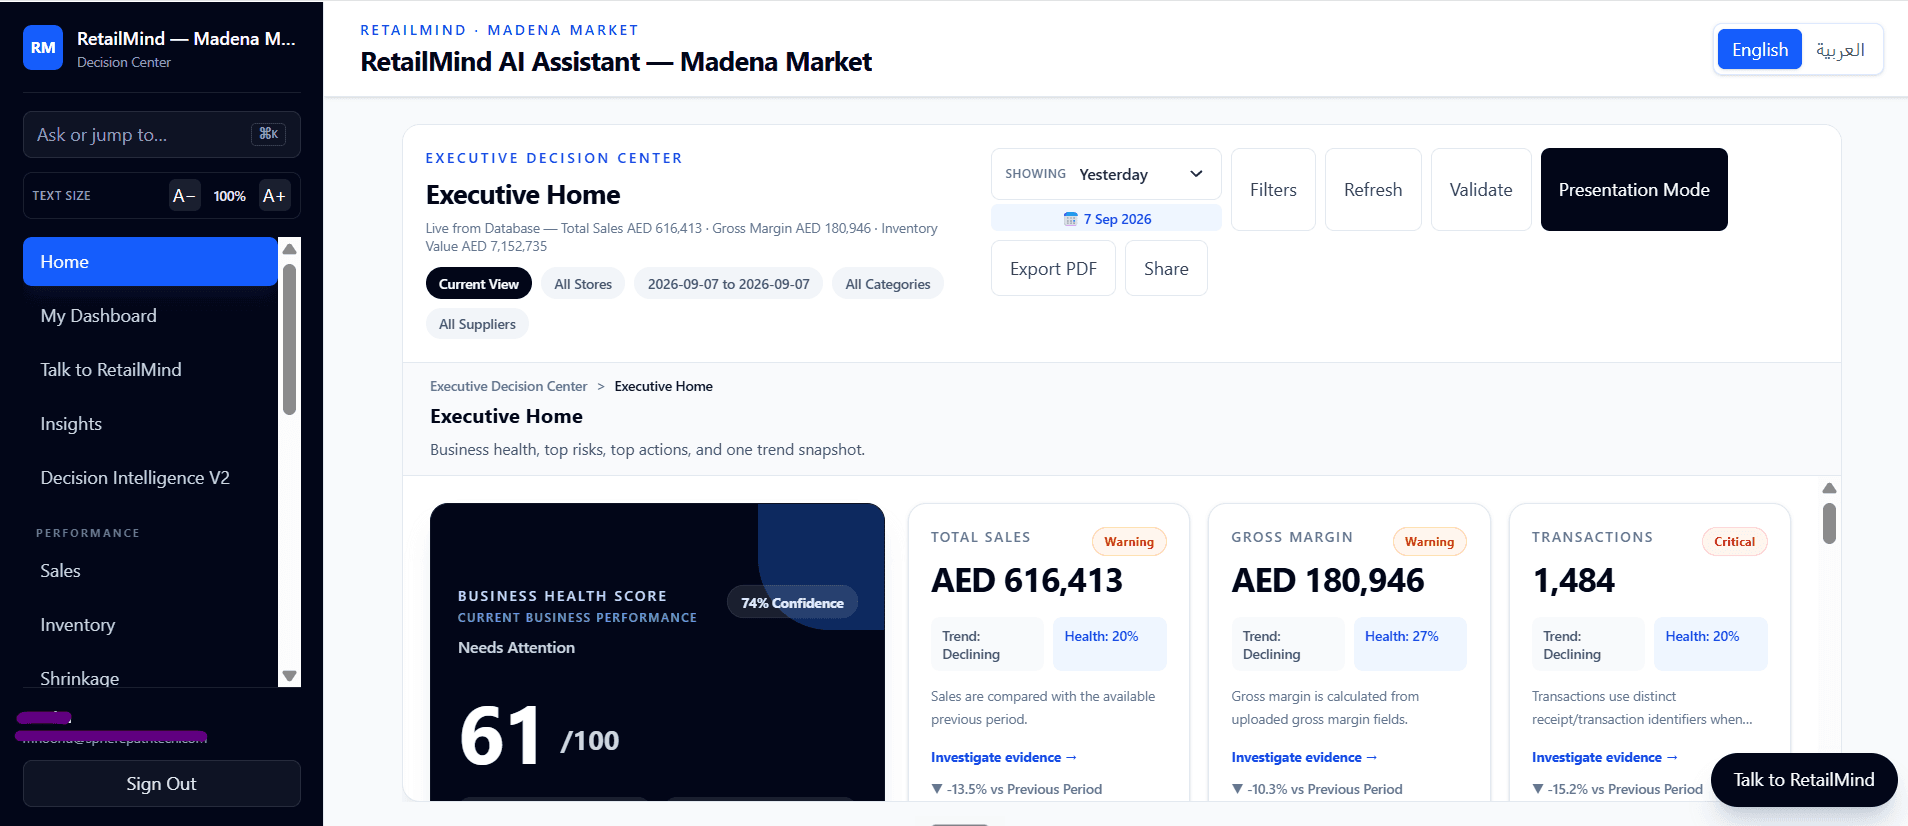1908x826 pixels.
Task: Click the content panel scrollbar thumb
Action: 1829,523
